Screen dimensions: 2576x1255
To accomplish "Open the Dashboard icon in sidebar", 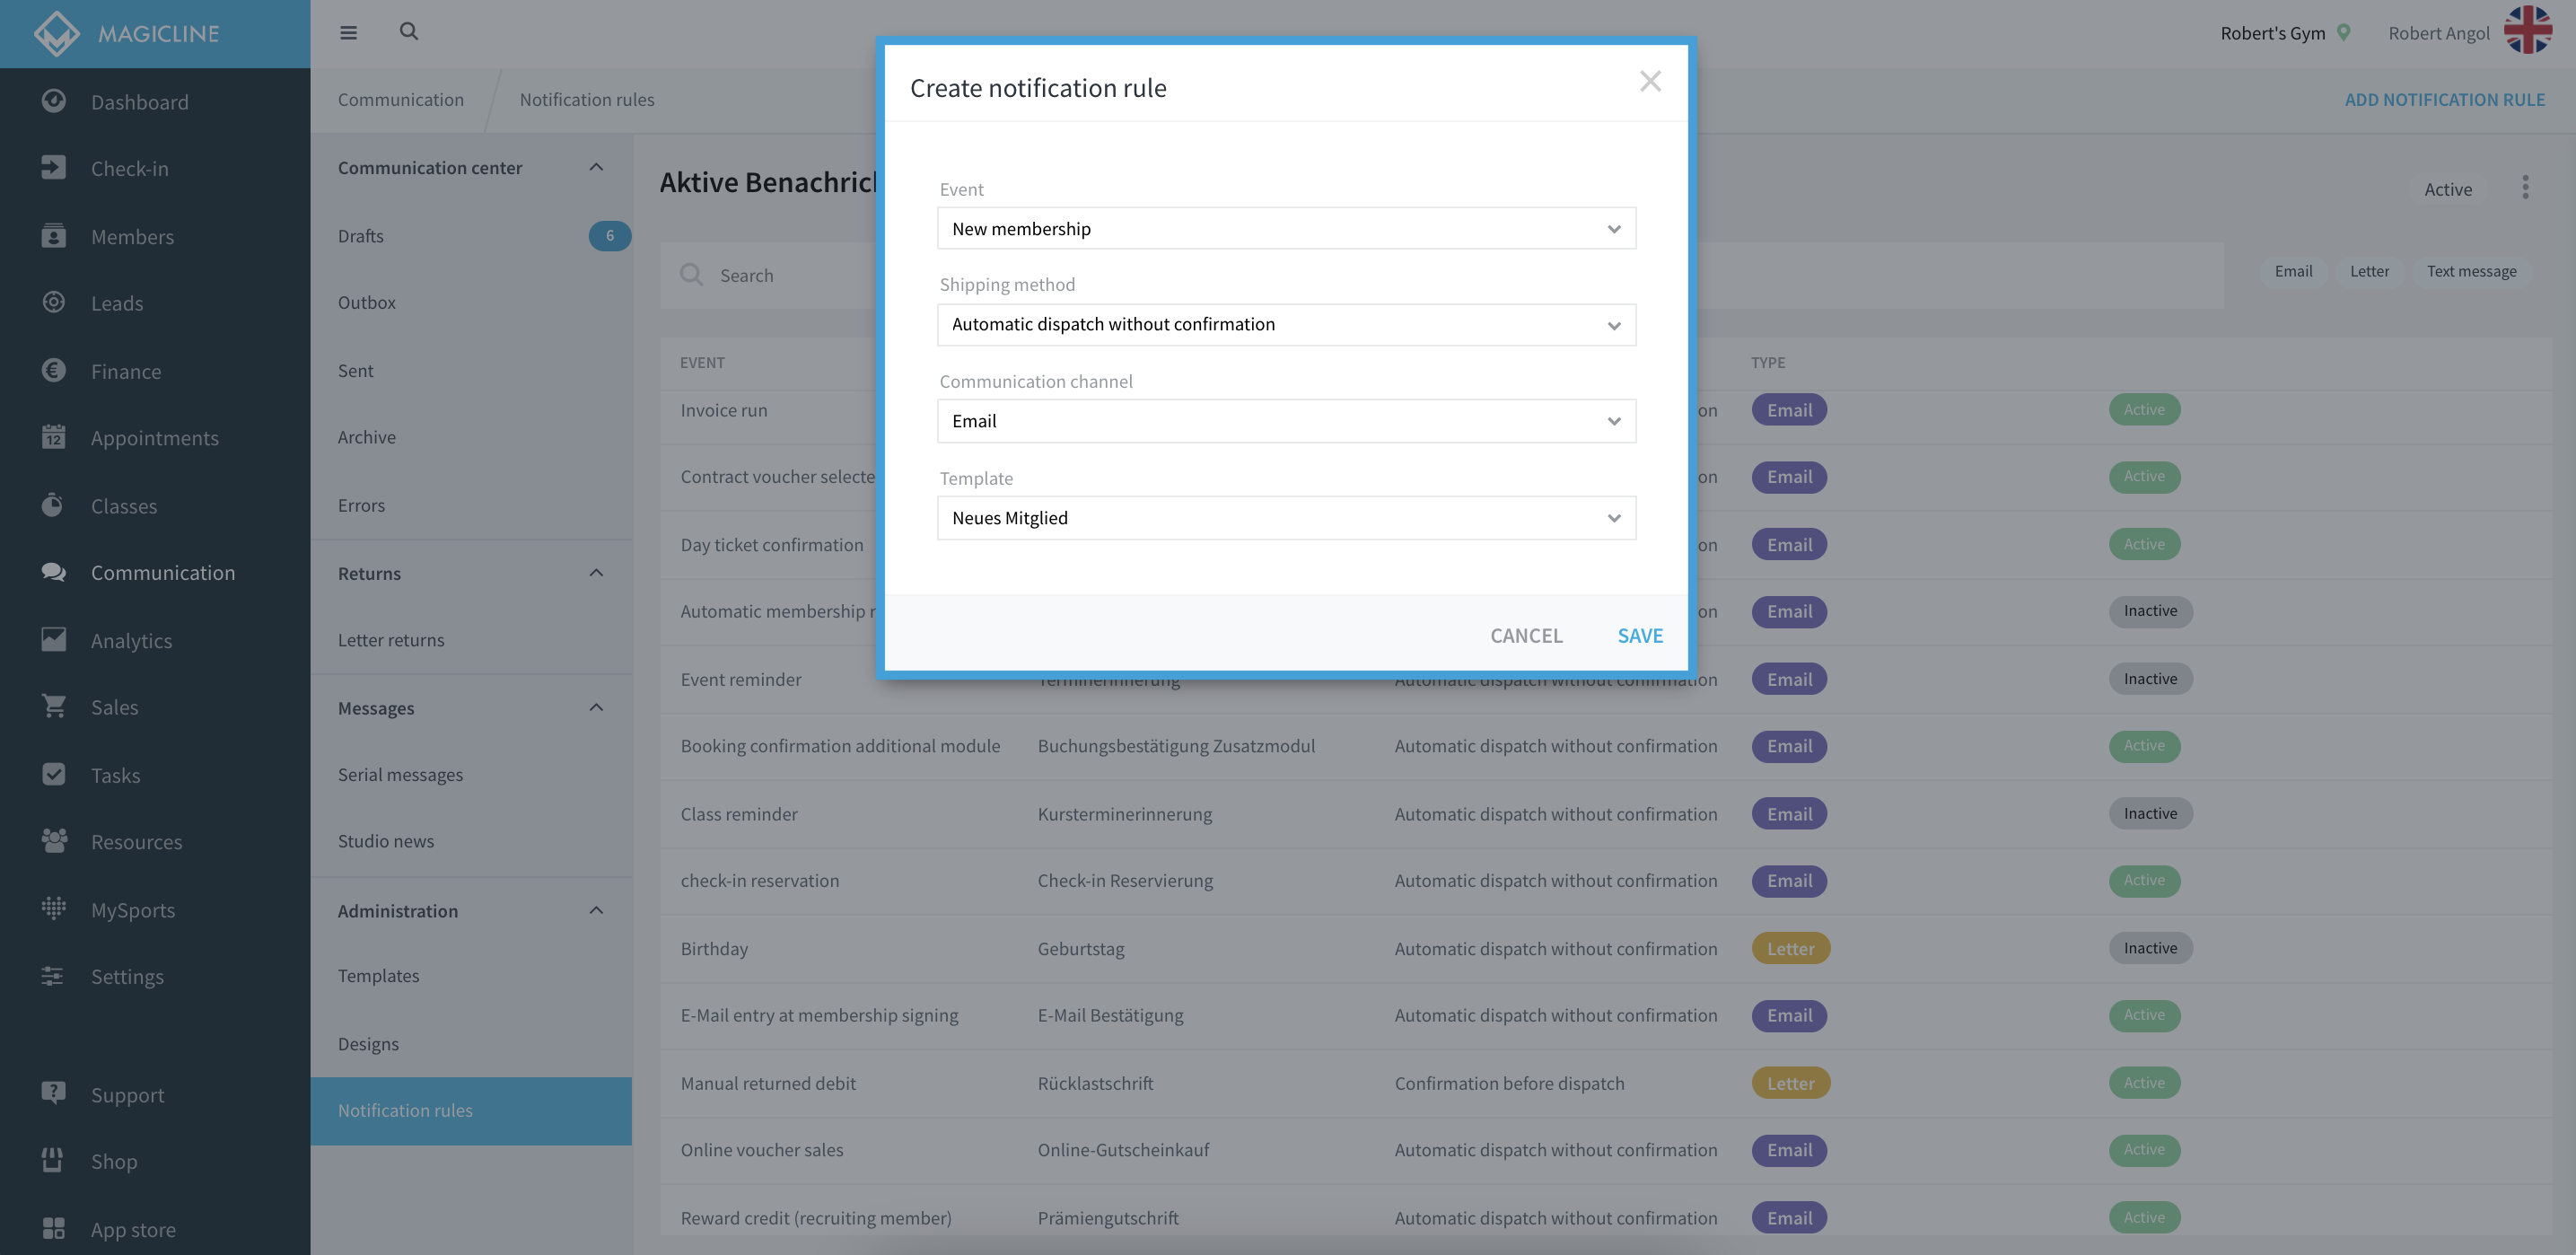I will 54,101.
